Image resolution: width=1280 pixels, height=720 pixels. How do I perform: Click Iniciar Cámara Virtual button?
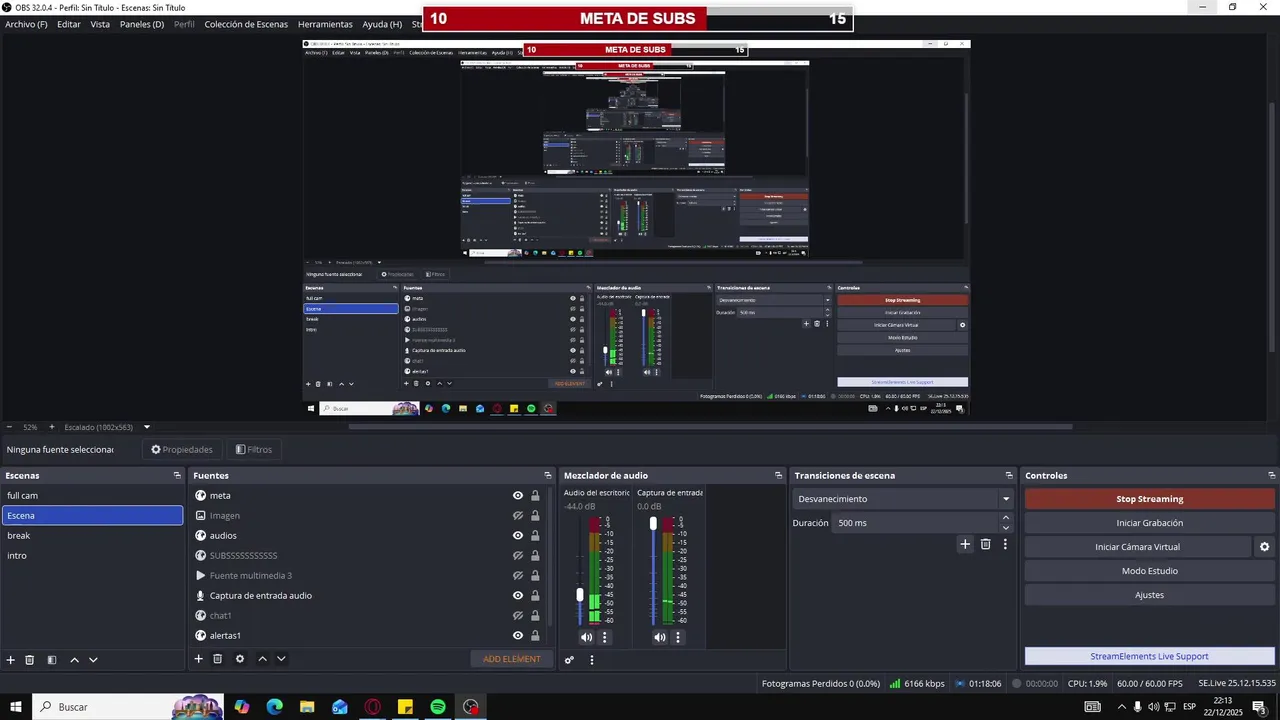(x=1138, y=547)
